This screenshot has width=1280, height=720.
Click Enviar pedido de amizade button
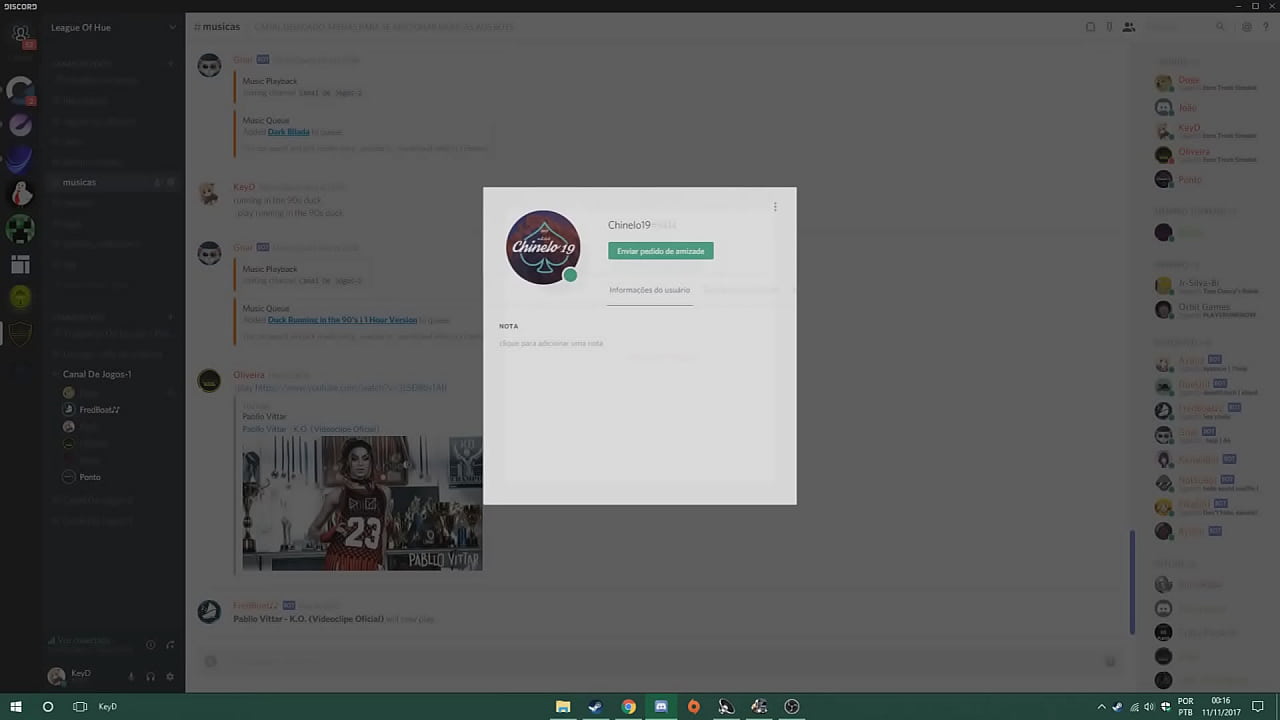[x=660, y=251]
